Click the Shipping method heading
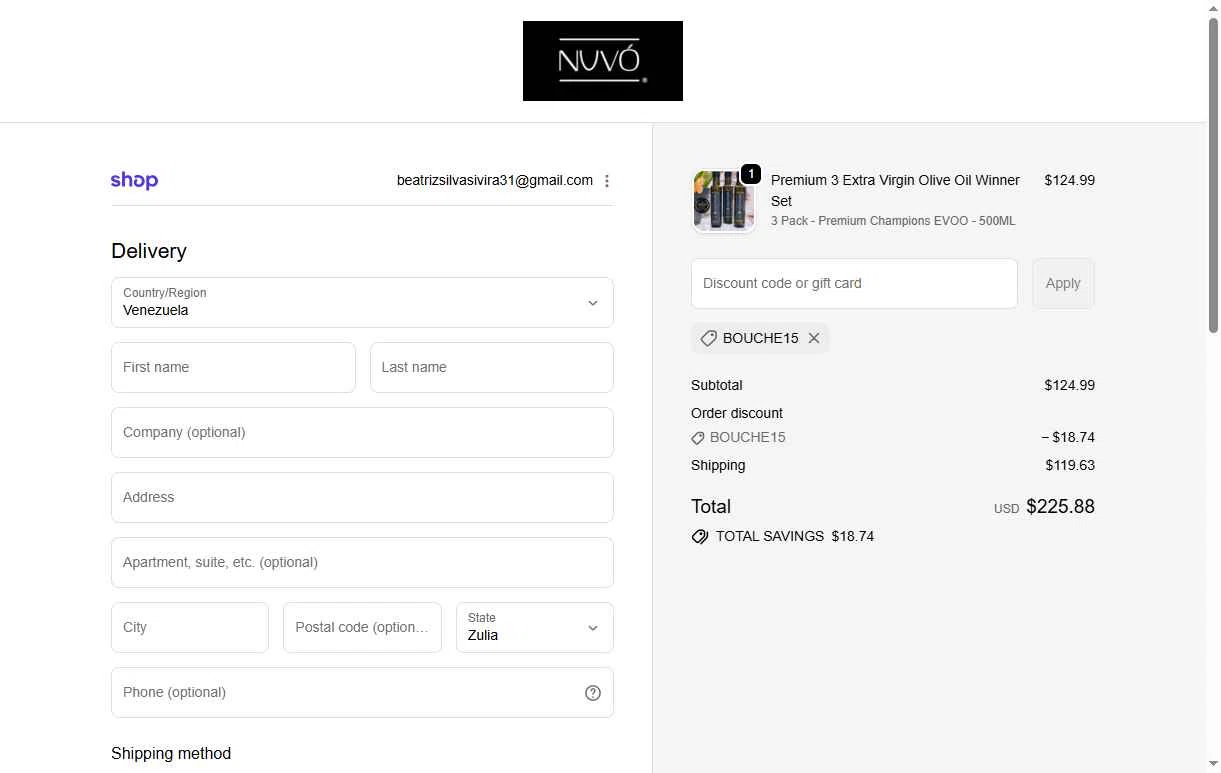This screenshot has width=1221, height=773. coord(171,753)
